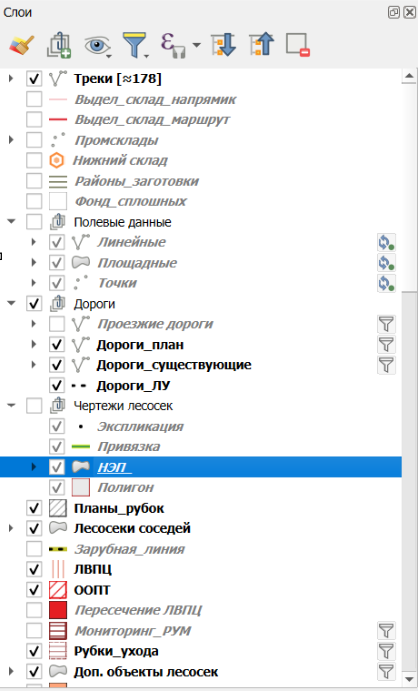The image size is (418, 691).
Task: Expand the НЭП_ layer node
Action: (34, 467)
